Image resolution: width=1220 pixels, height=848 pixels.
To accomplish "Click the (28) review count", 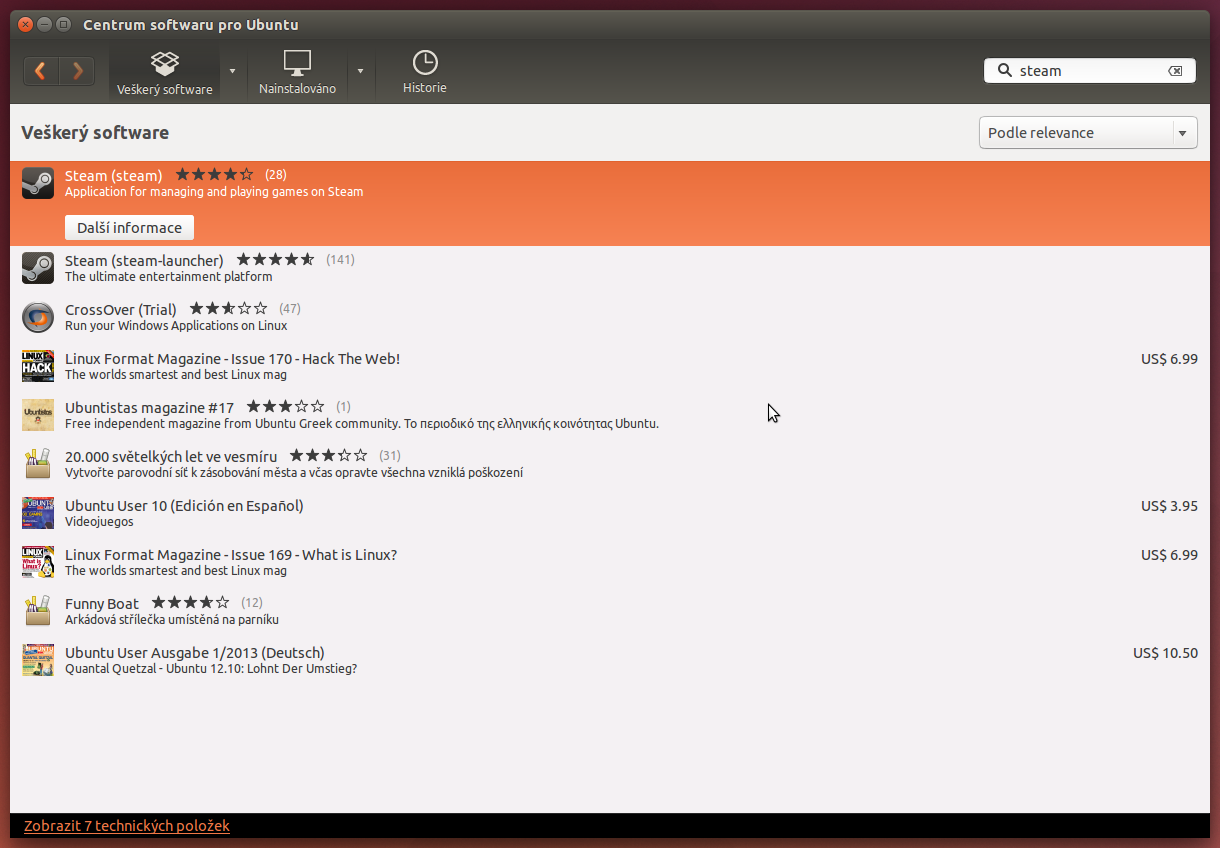I will (276, 175).
